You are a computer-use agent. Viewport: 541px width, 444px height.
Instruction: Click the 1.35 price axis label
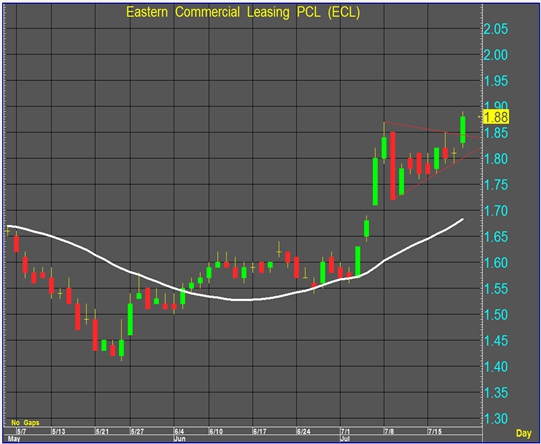click(x=496, y=393)
